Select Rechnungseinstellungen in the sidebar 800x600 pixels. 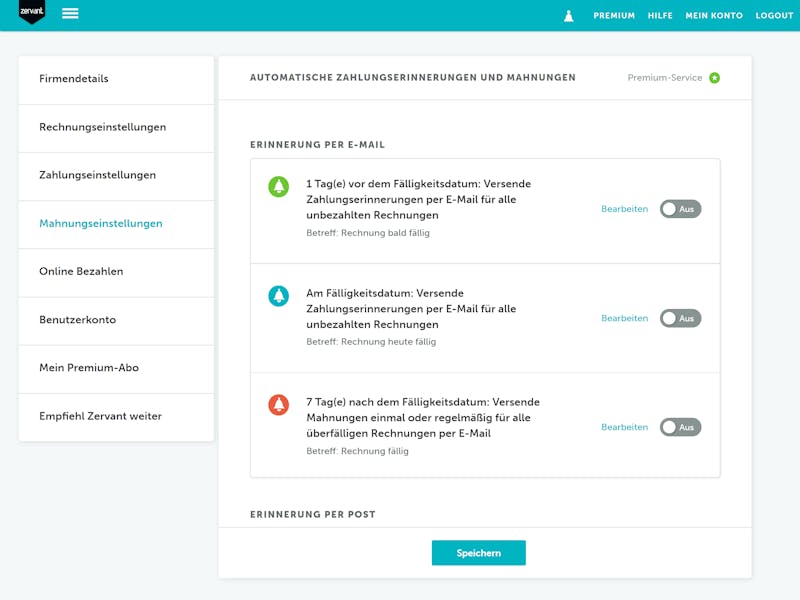coord(116,129)
